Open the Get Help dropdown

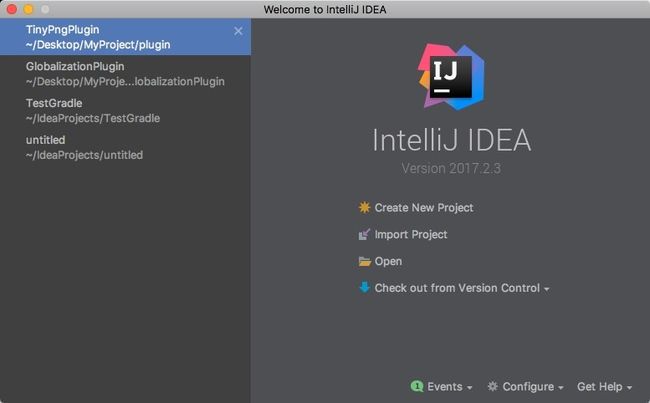pyautogui.click(x=604, y=386)
